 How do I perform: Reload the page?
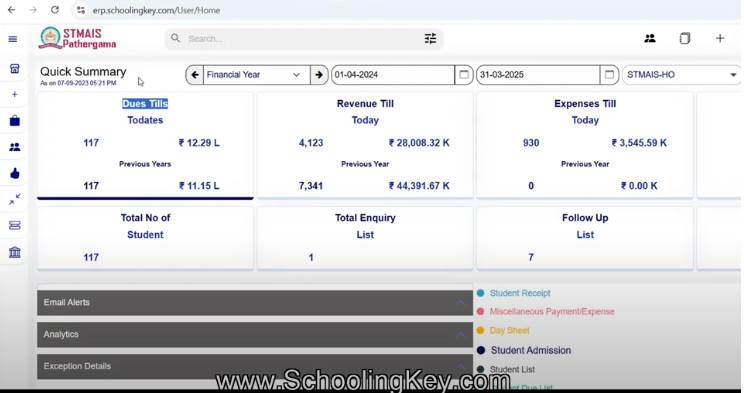(x=55, y=9)
